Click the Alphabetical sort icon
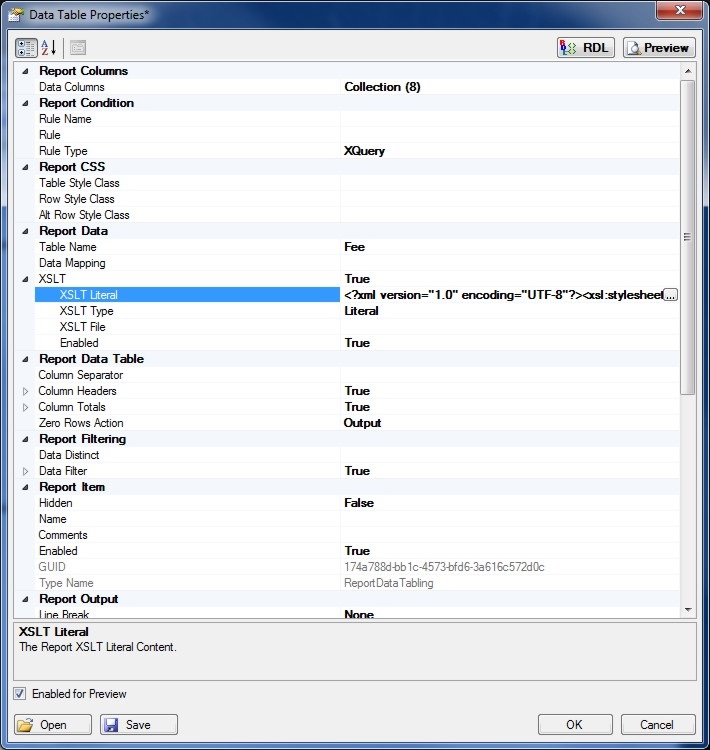The height and width of the screenshot is (750, 710). point(49,48)
